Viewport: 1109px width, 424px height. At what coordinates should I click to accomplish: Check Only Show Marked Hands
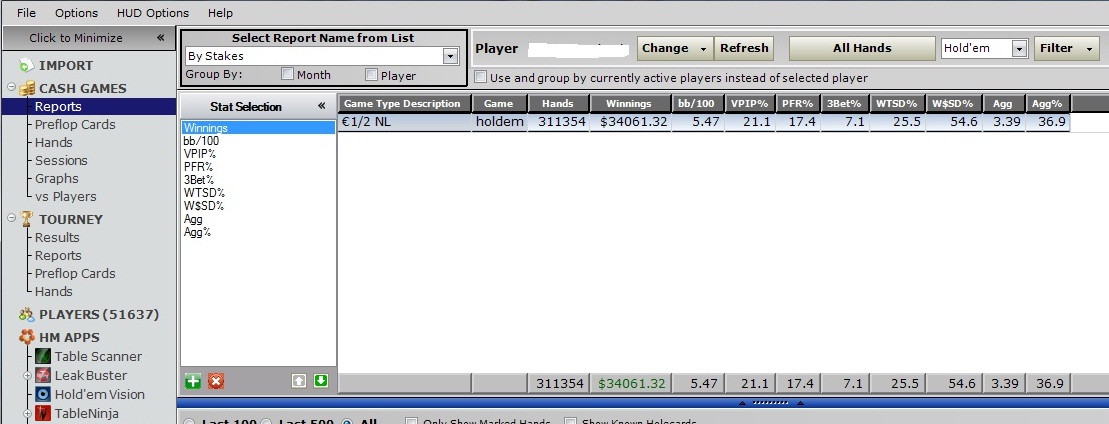coord(412,422)
